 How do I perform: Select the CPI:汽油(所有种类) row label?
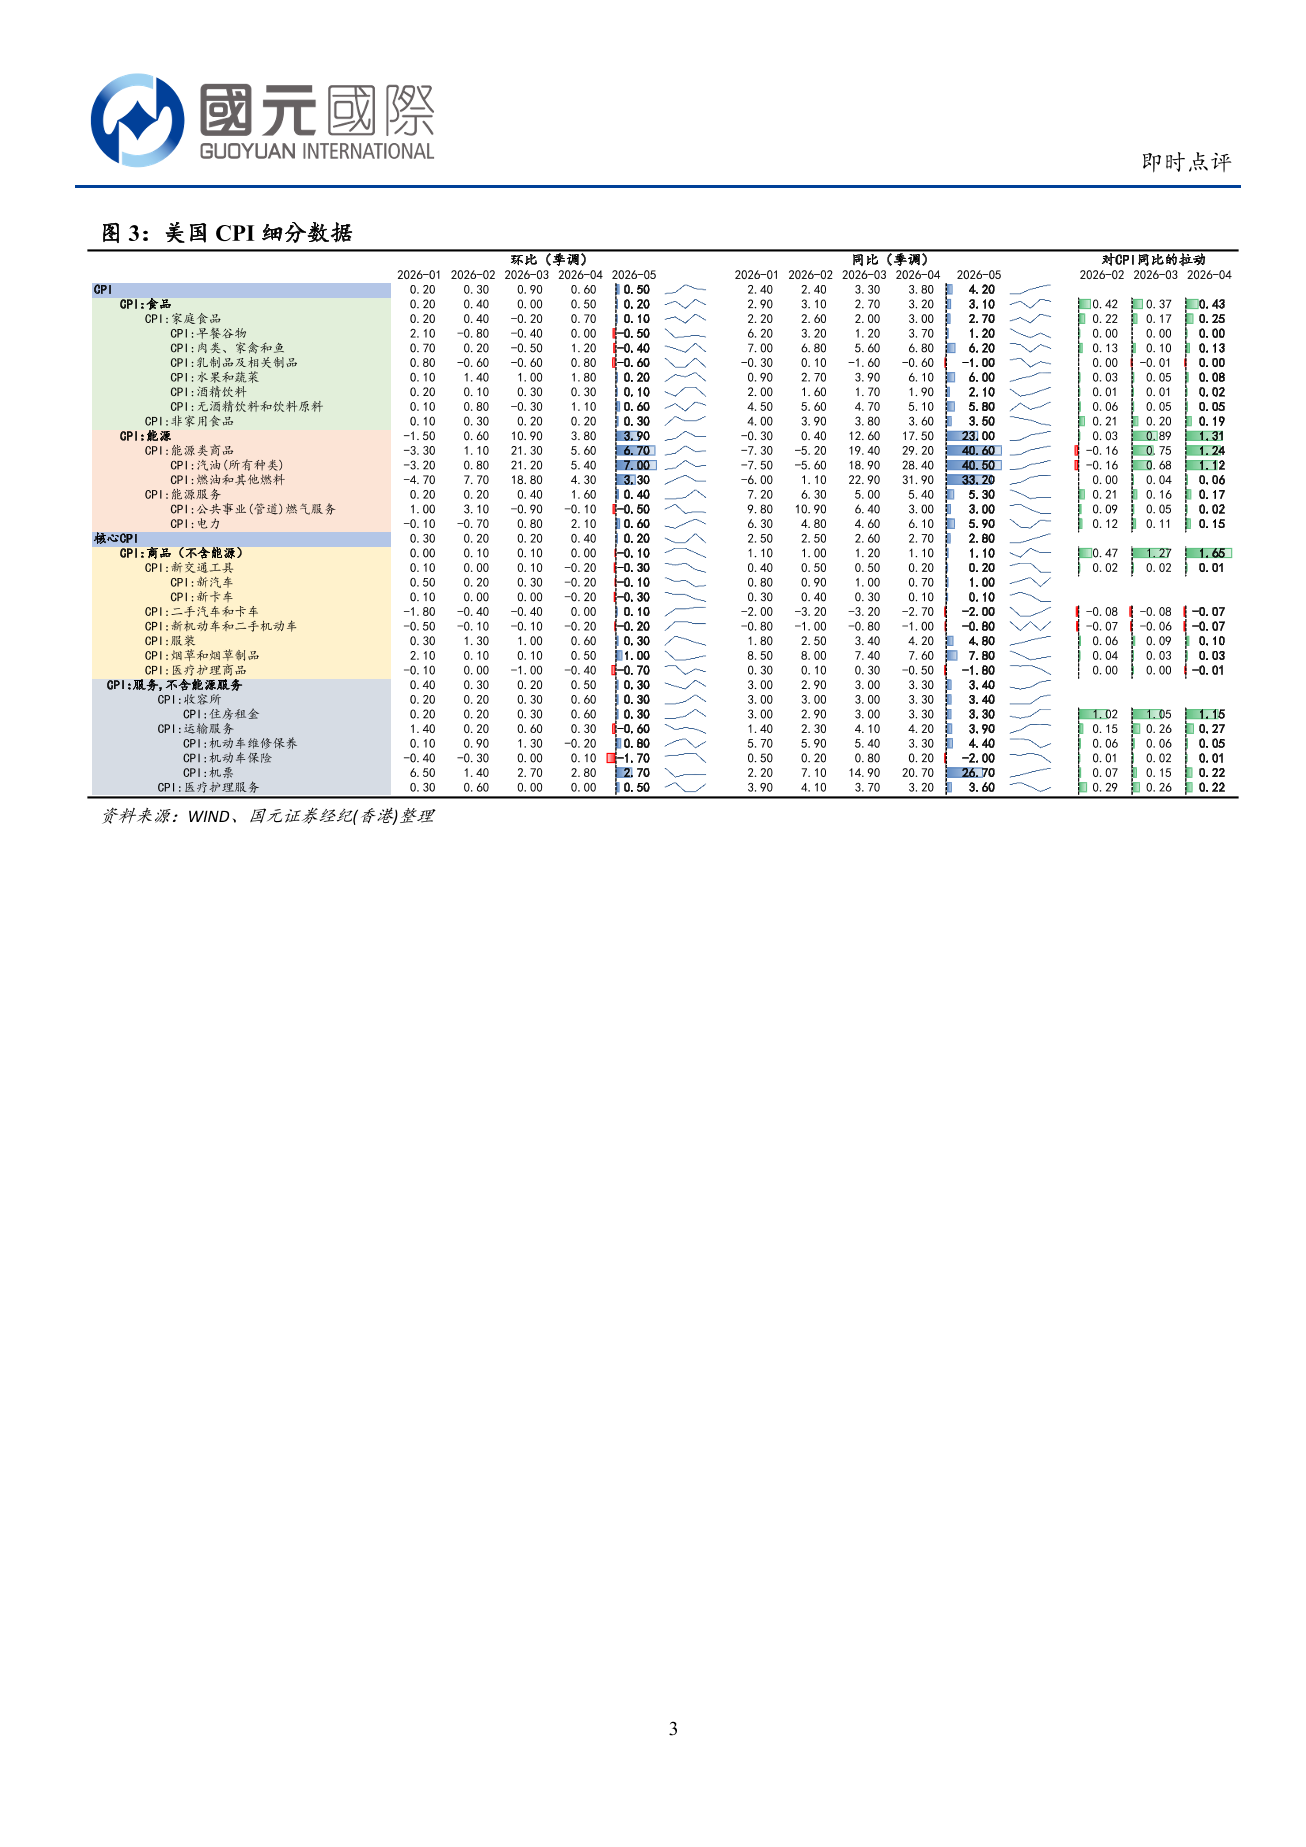click(x=226, y=465)
